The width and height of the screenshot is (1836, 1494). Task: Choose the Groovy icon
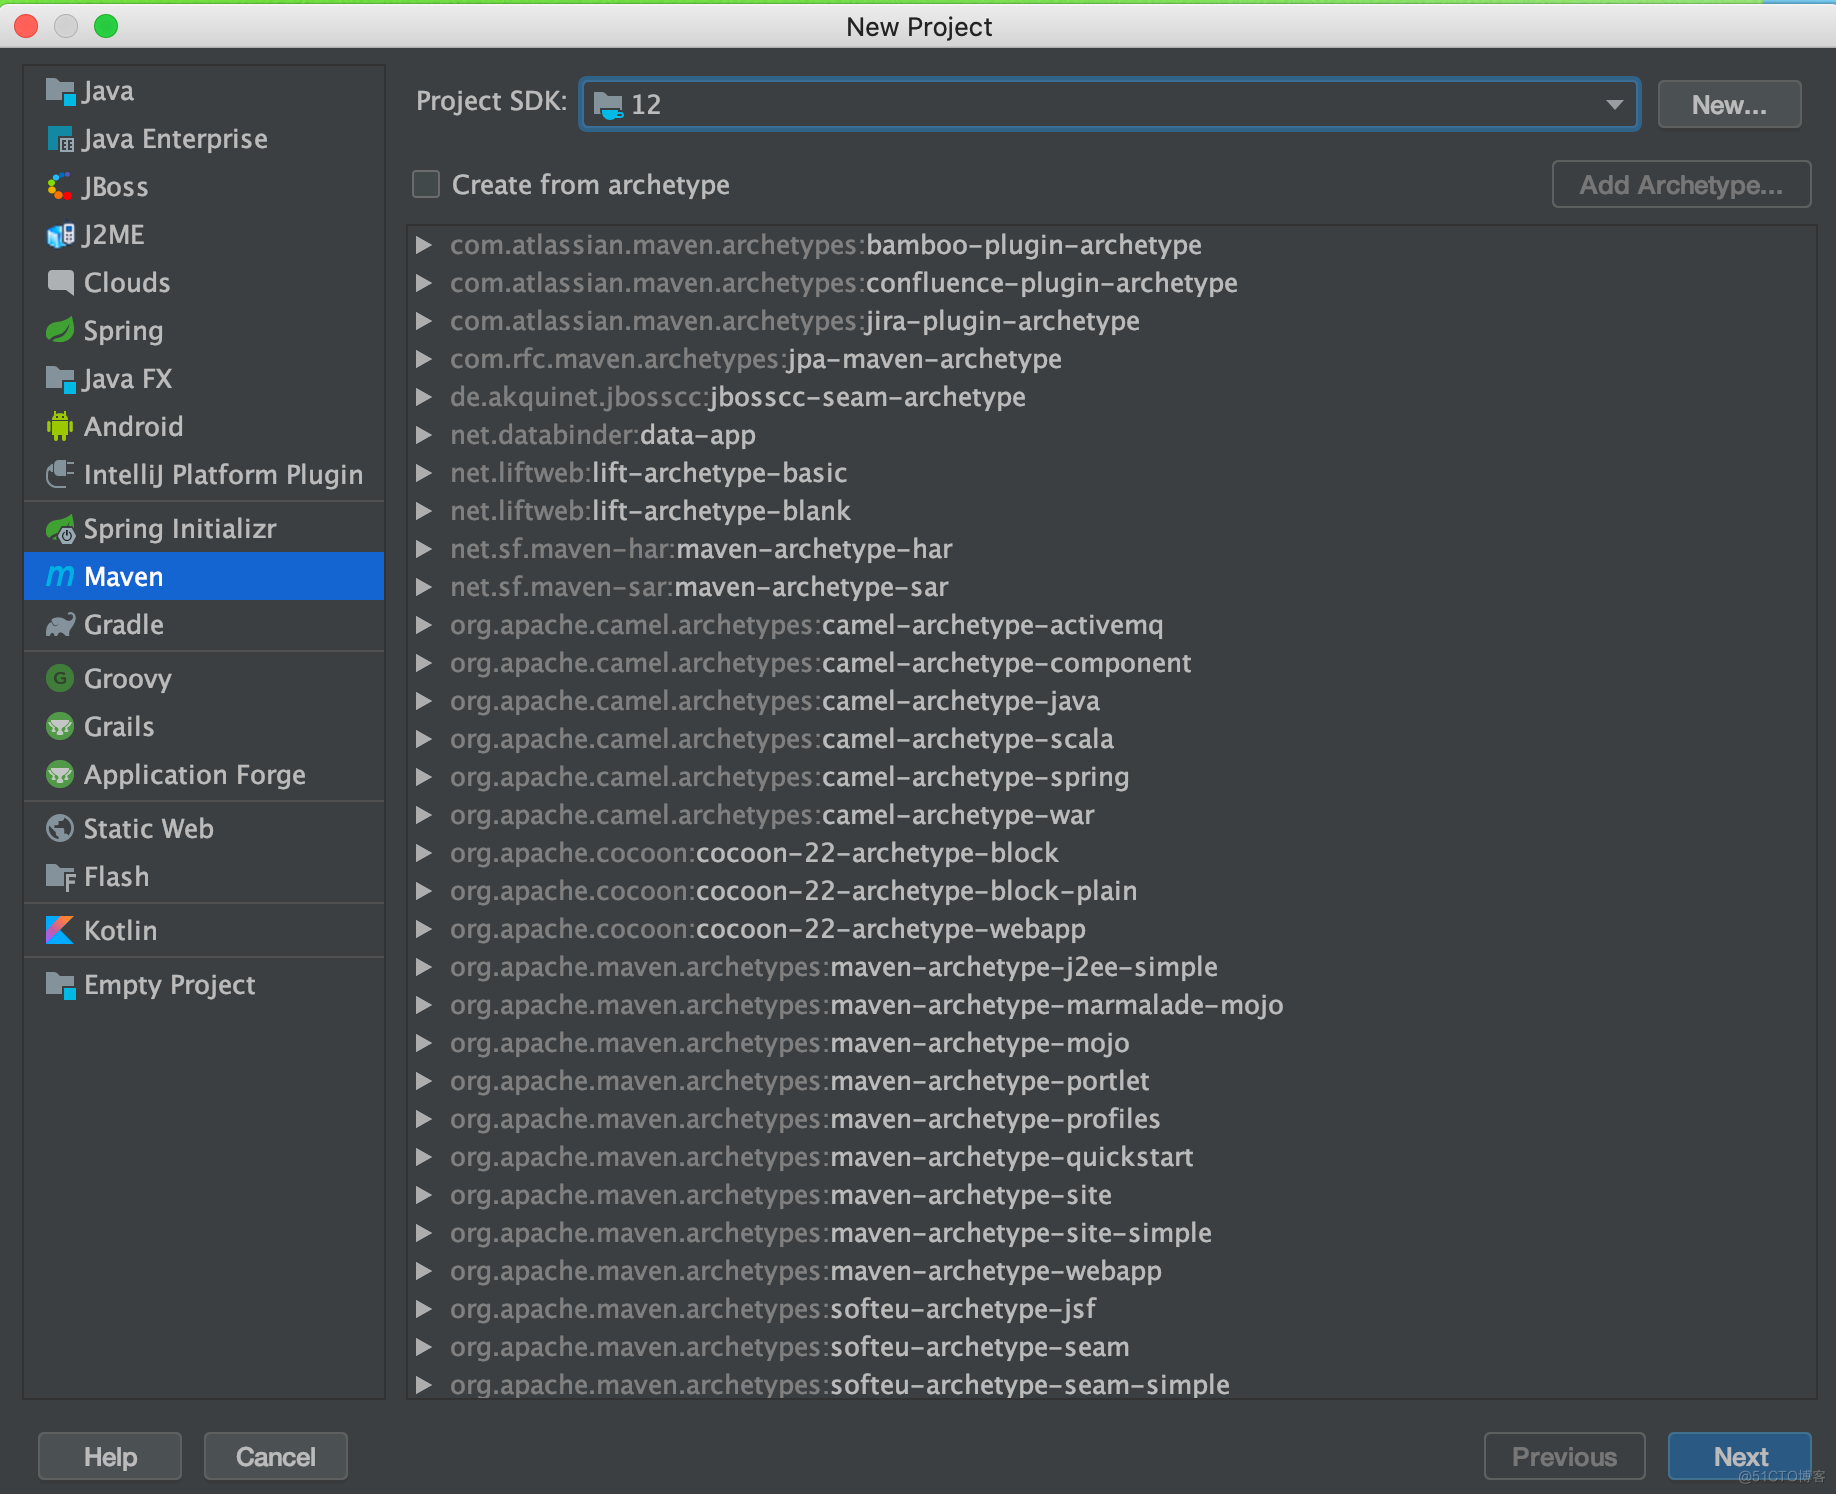click(x=60, y=679)
